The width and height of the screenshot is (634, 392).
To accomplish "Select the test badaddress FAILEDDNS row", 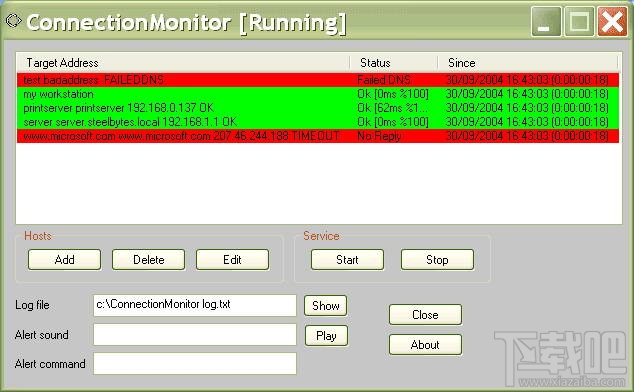I will point(318,80).
